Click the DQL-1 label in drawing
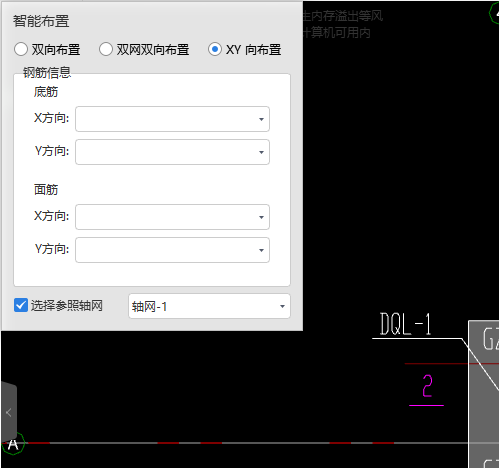The height and width of the screenshot is (468, 499). coord(406,324)
